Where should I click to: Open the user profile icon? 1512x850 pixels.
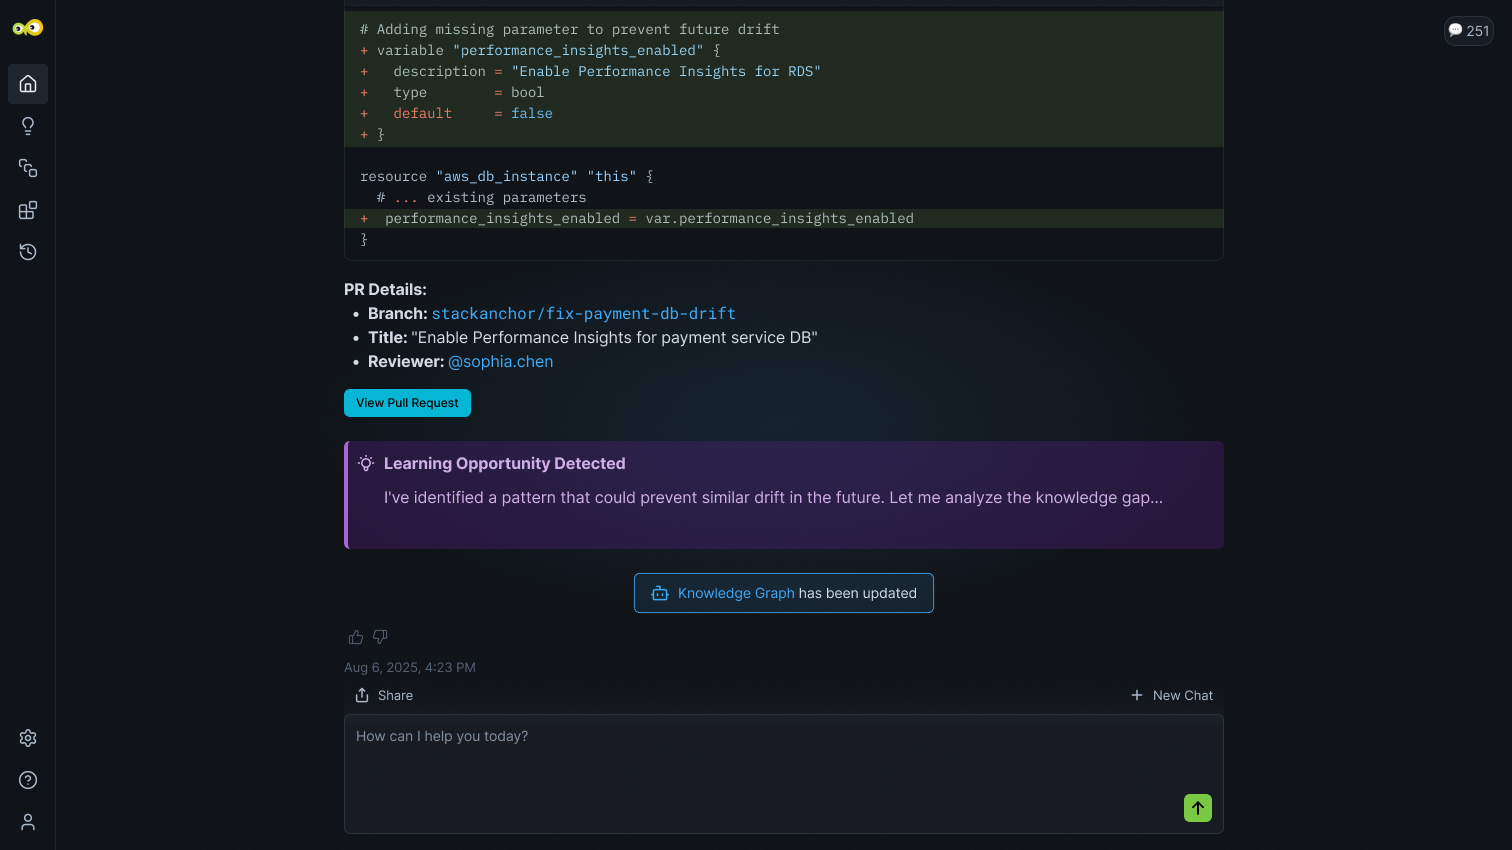click(28, 822)
